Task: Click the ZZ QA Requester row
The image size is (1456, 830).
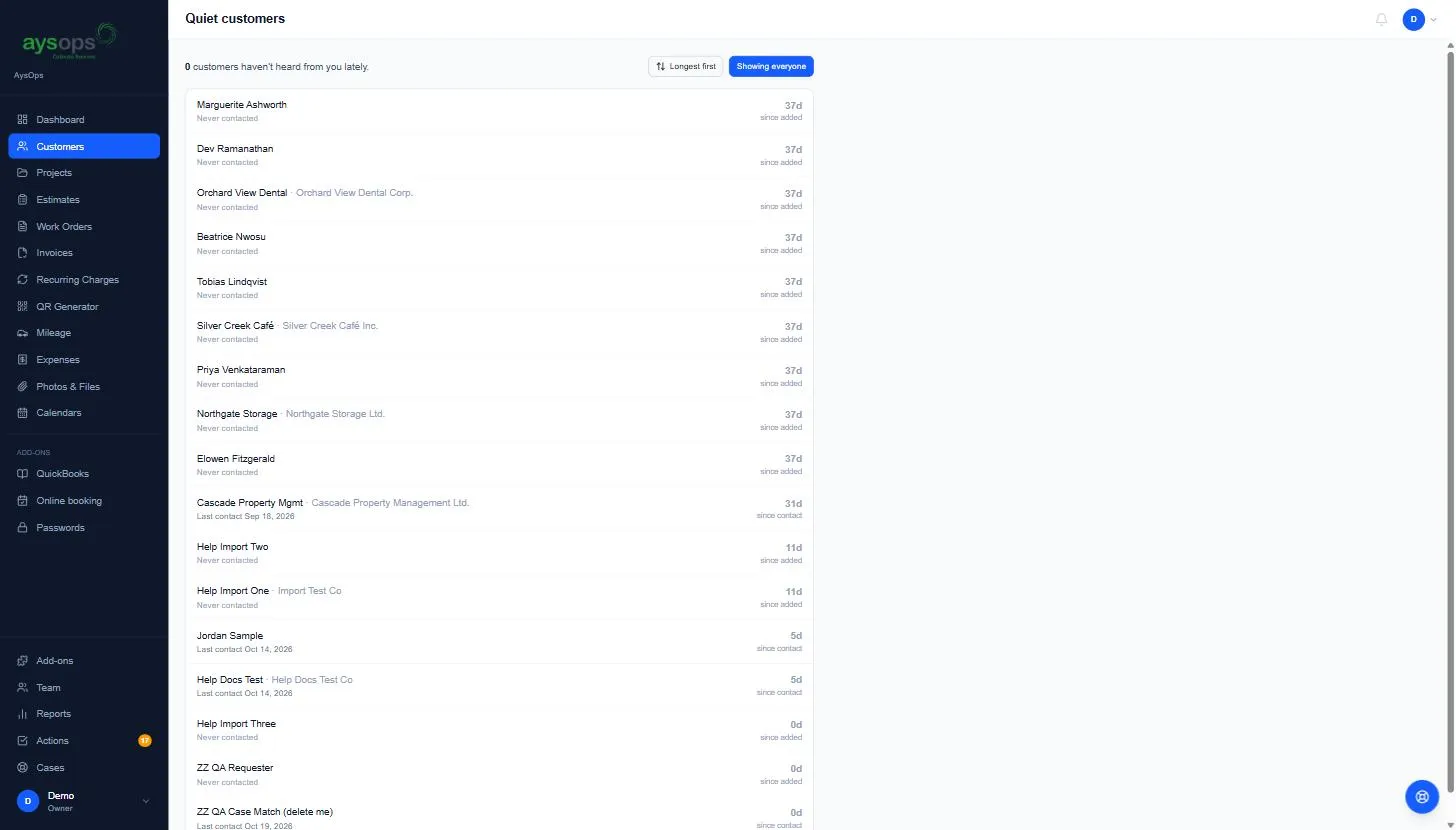Action: (499, 774)
